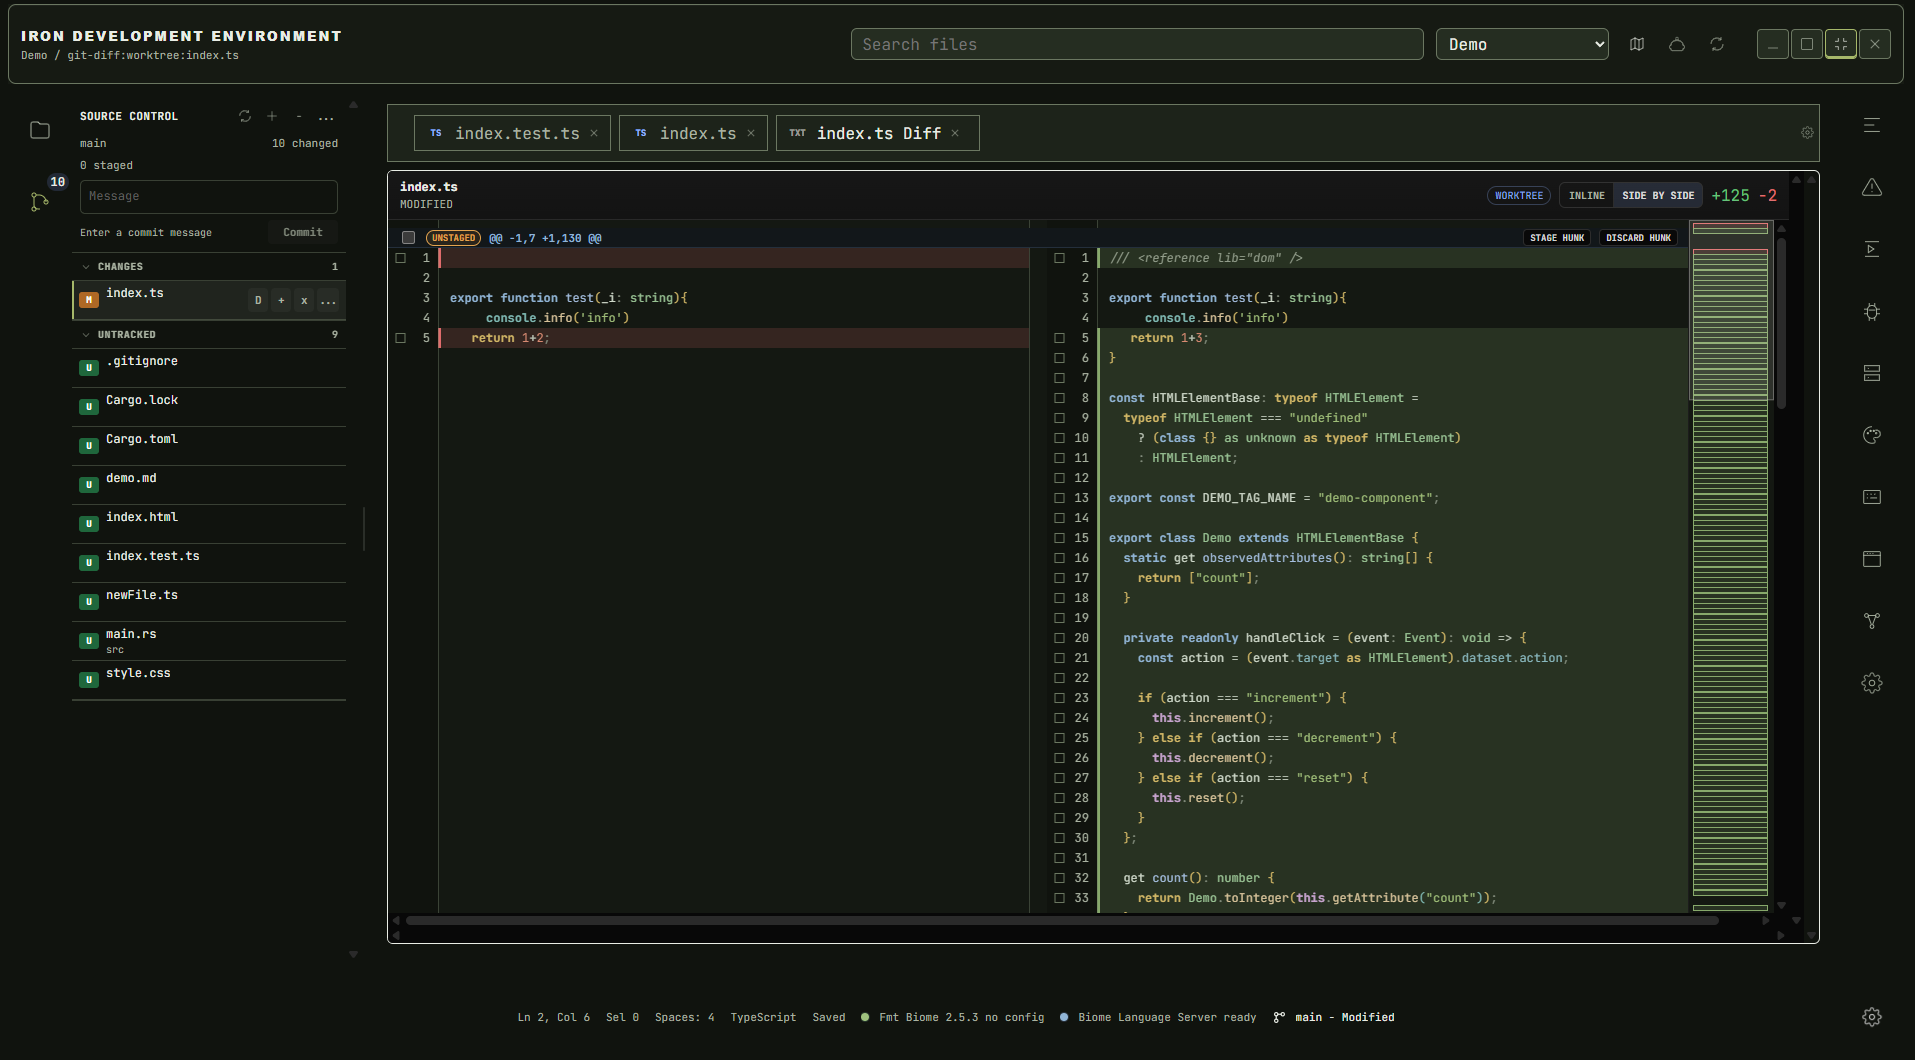Open the bottom-right settings gear

pos(1872,1017)
